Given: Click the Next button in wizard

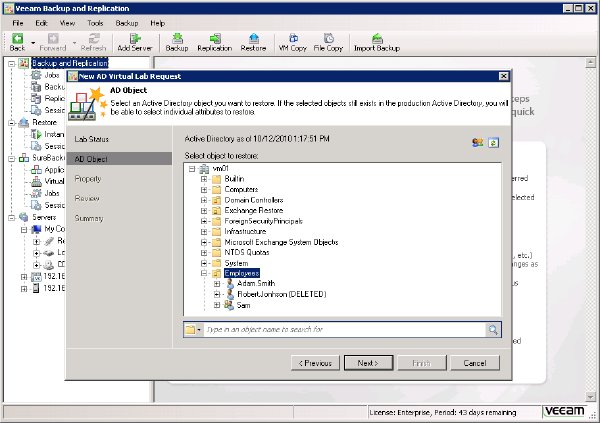Looking at the screenshot, I should (368, 363).
